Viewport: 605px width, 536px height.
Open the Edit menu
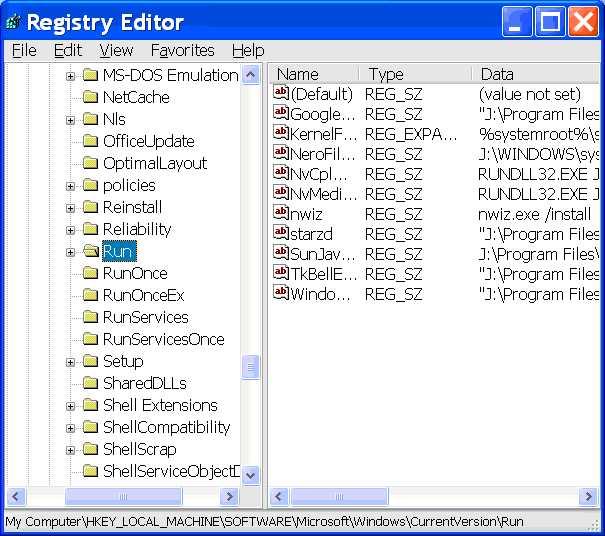[x=68, y=50]
